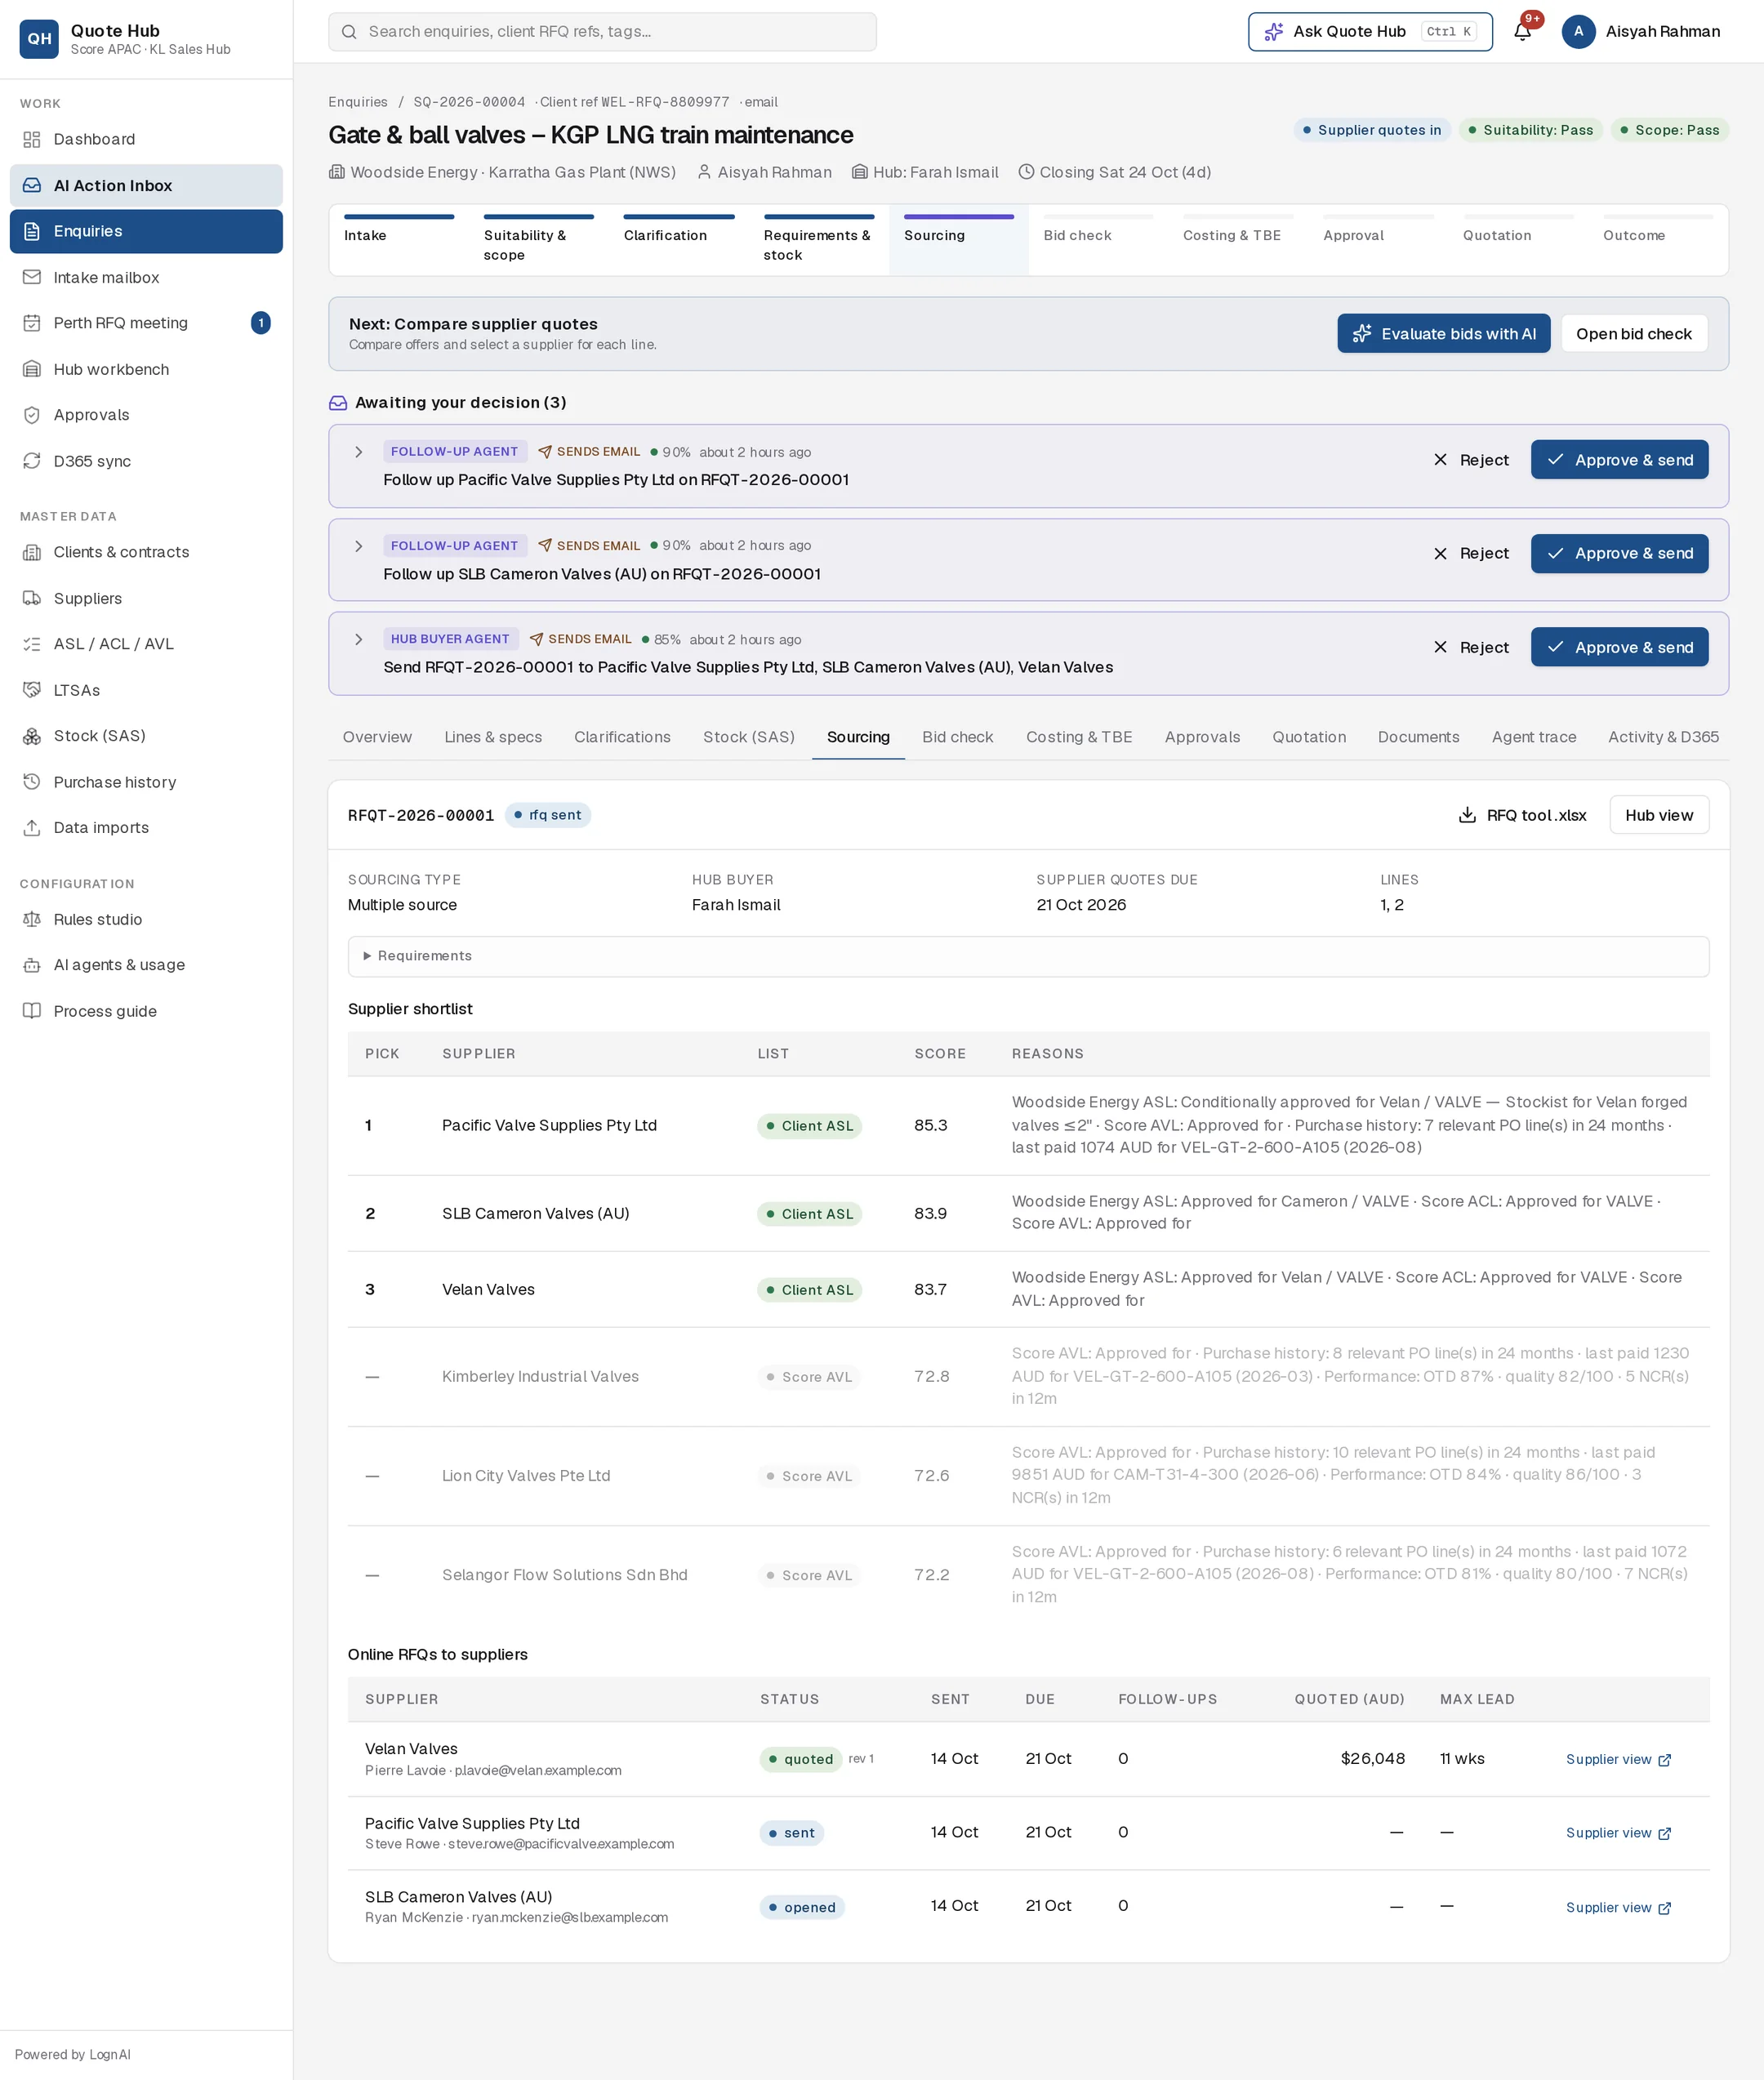This screenshot has width=1764, height=2080.
Task: Click Evaluate bids with AI
Action: click(1443, 334)
